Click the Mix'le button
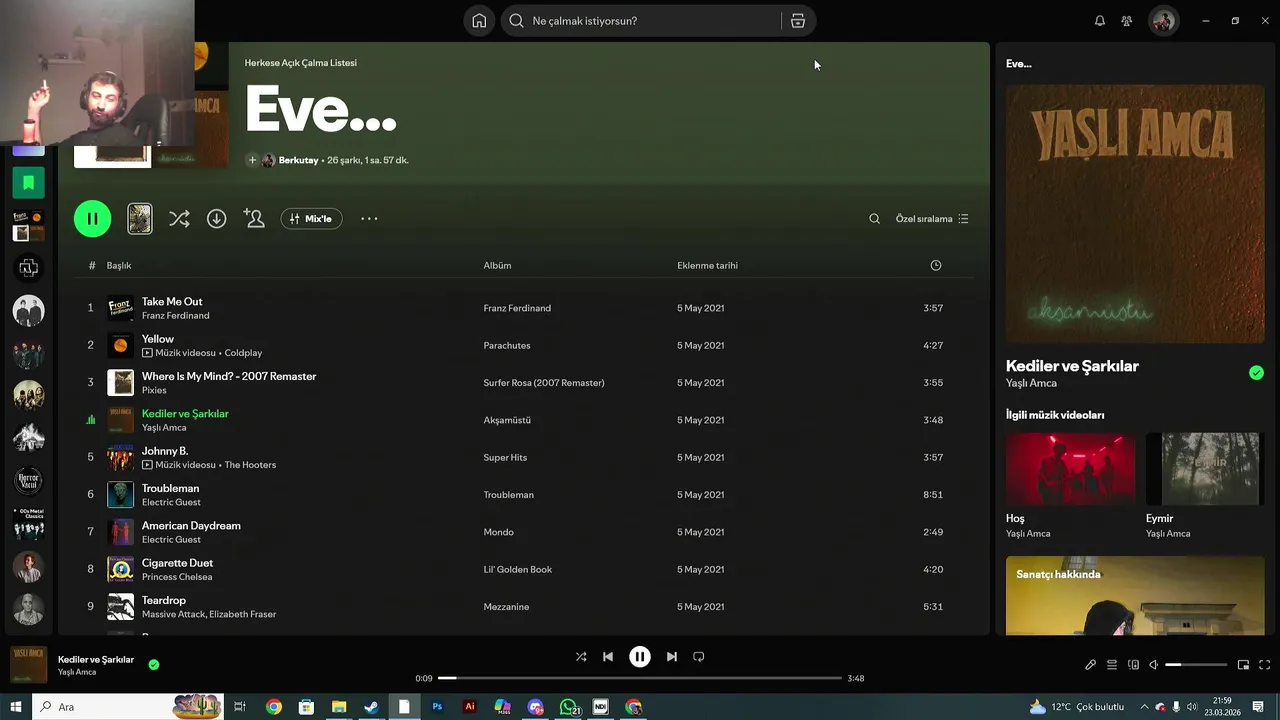The height and width of the screenshot is (720, 1280). pyautogui.click(x=312, y=218)
